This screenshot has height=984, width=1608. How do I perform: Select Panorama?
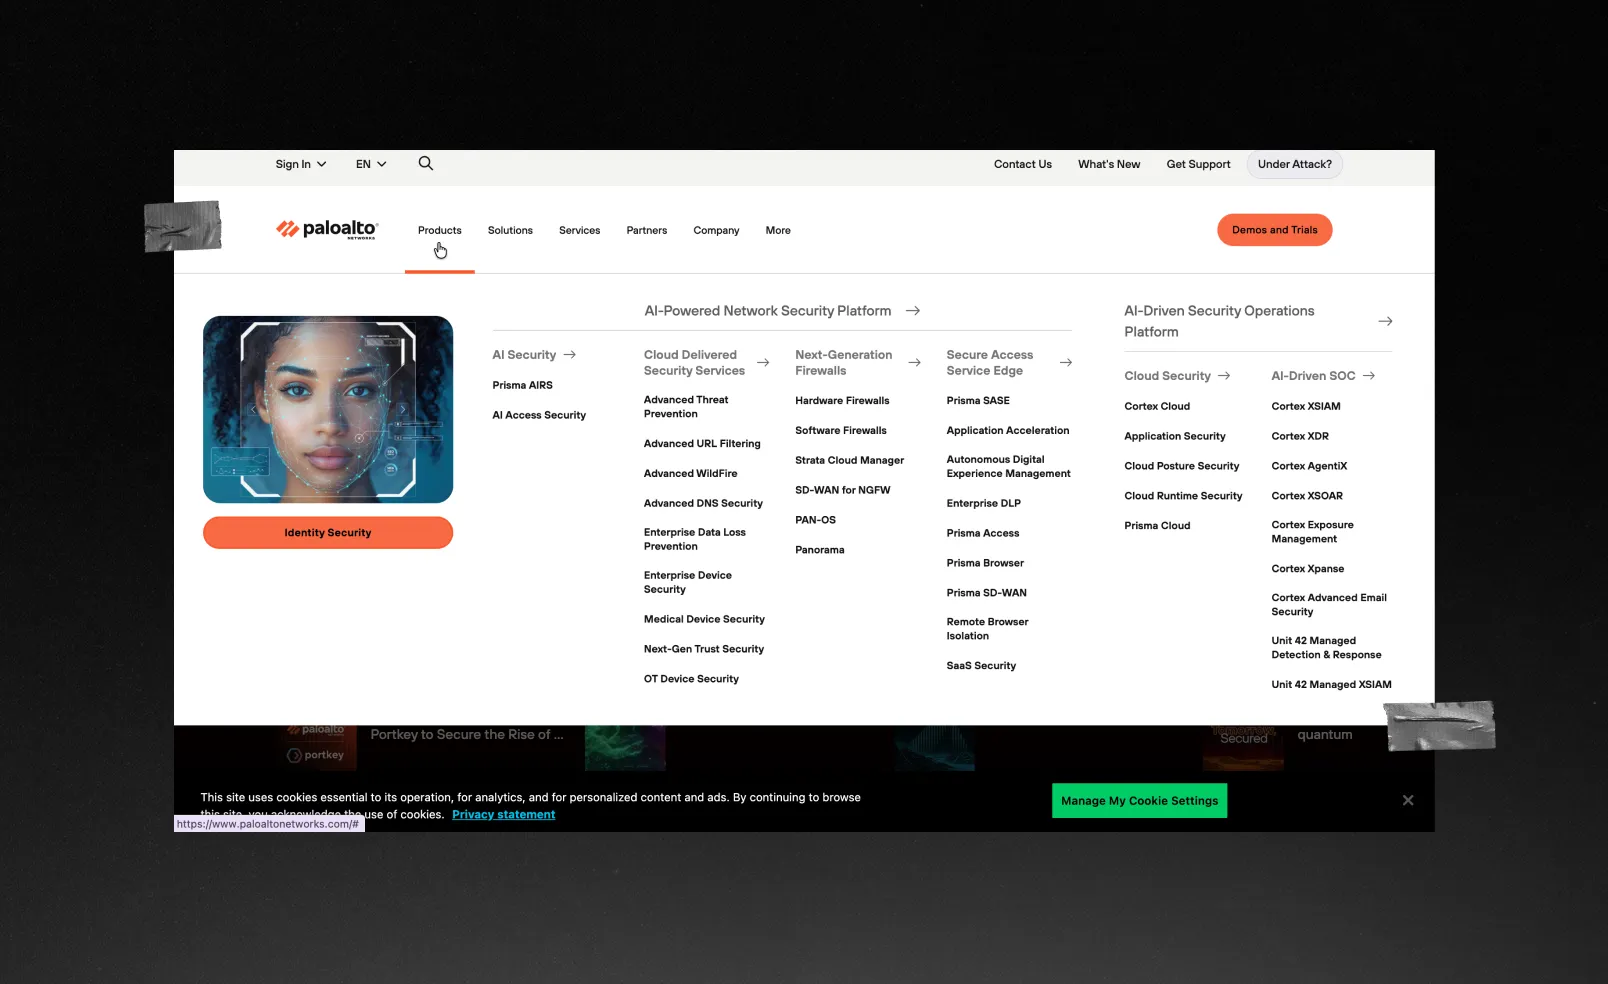coord(820,550)
